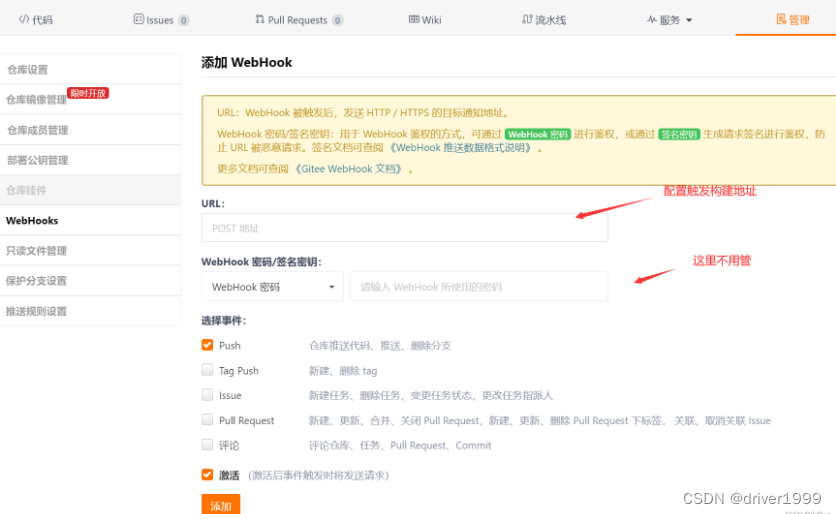Click the 添加 WebHook heading

(246, 62)
